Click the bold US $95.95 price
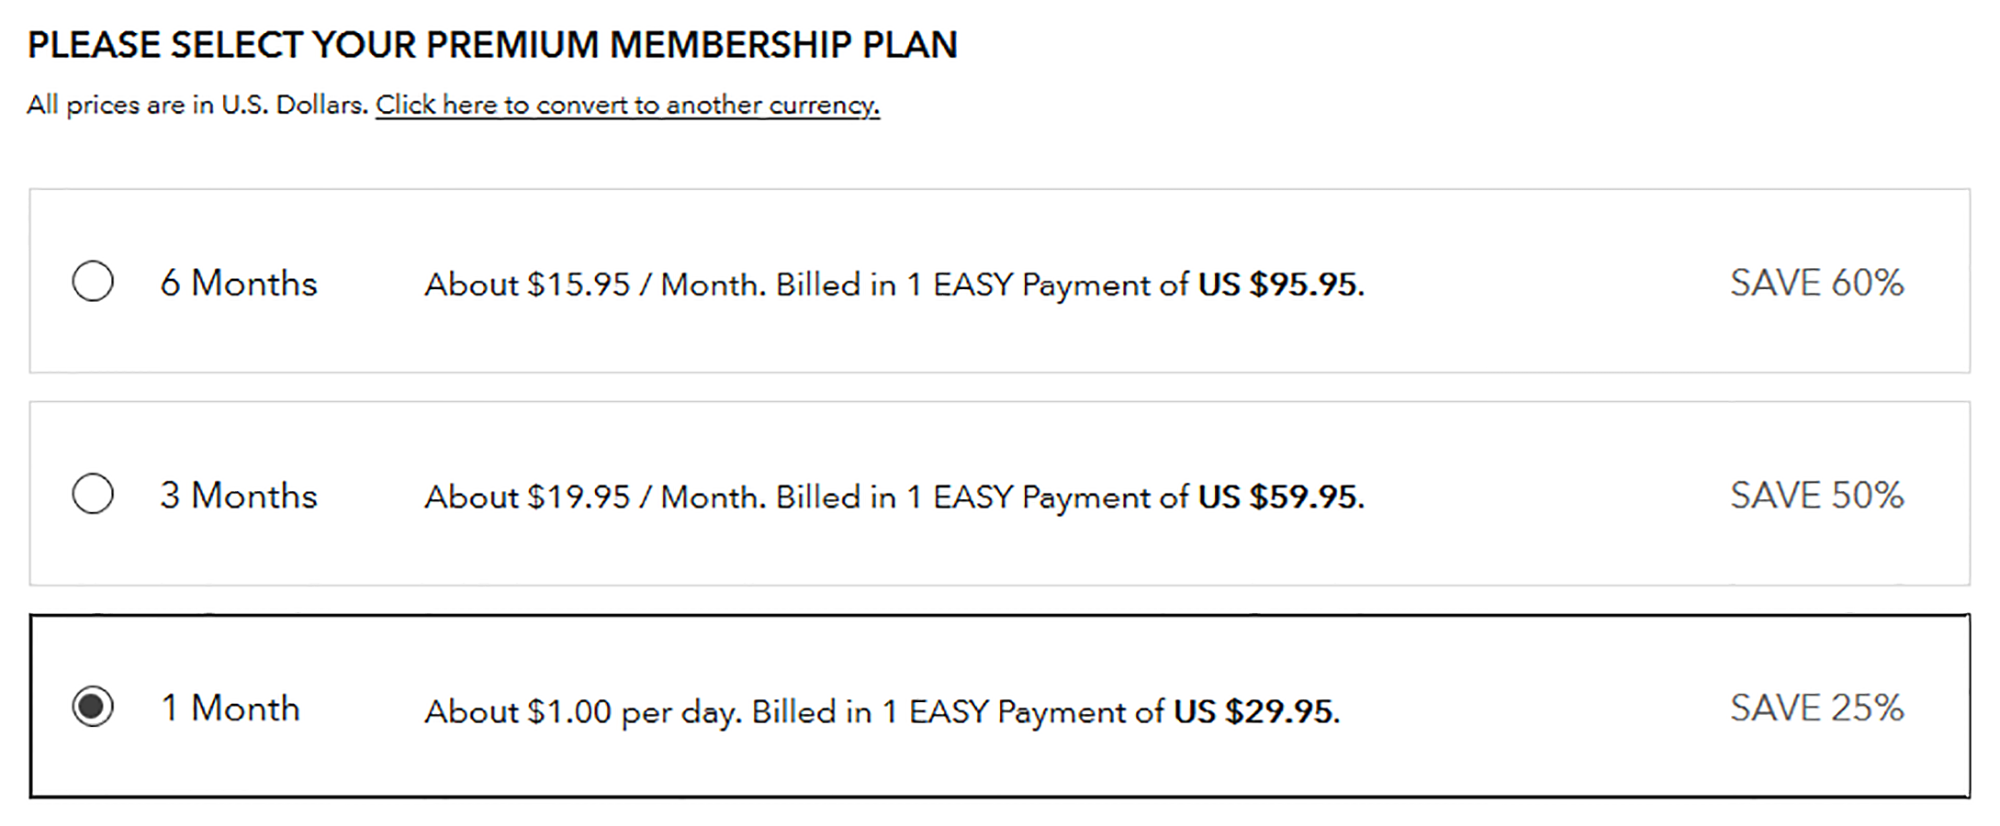The width and height of the screenshot is (2000, 826). click(1280, 285)
